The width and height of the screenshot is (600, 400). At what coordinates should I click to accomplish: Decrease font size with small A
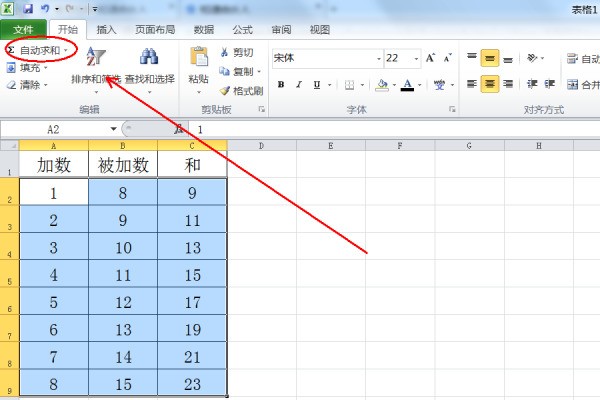(x=448, y=58)
